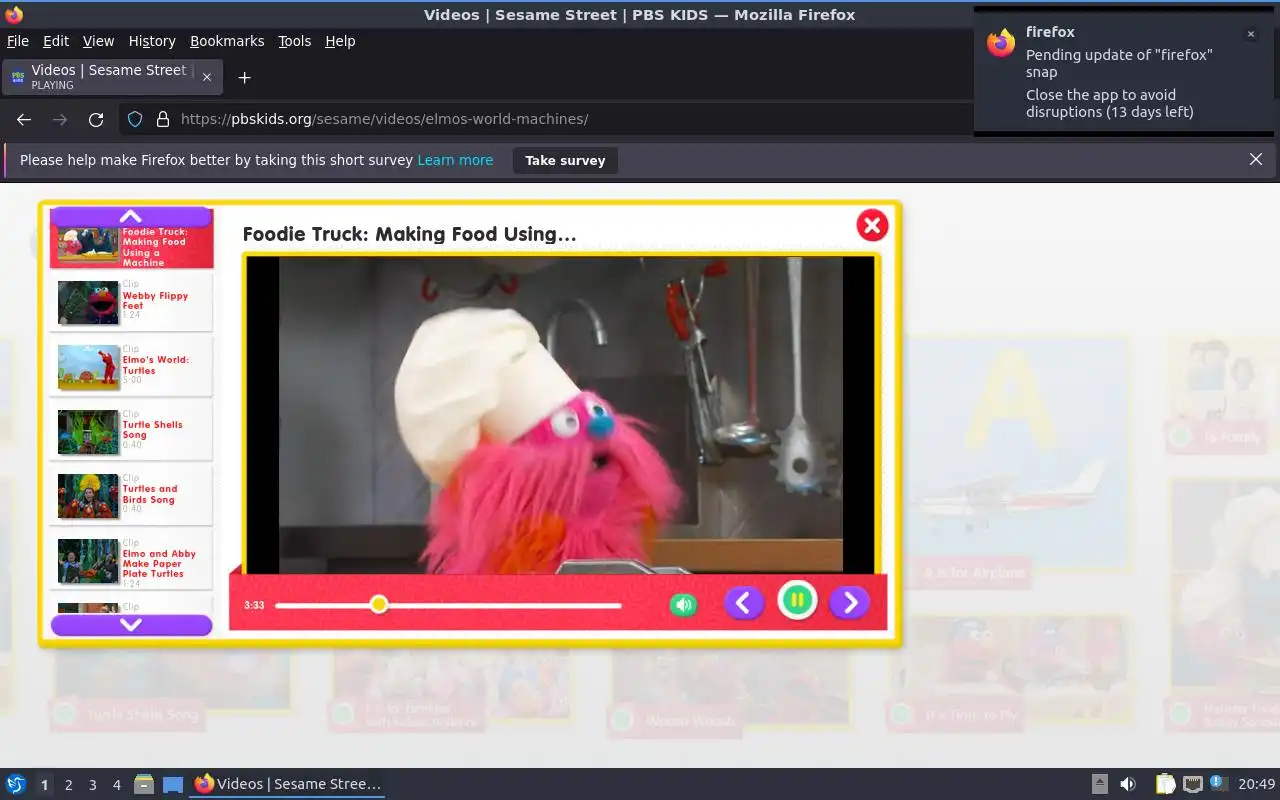Click the Take survey button
Screen dimensions: 1280x800
coord(565,160)
